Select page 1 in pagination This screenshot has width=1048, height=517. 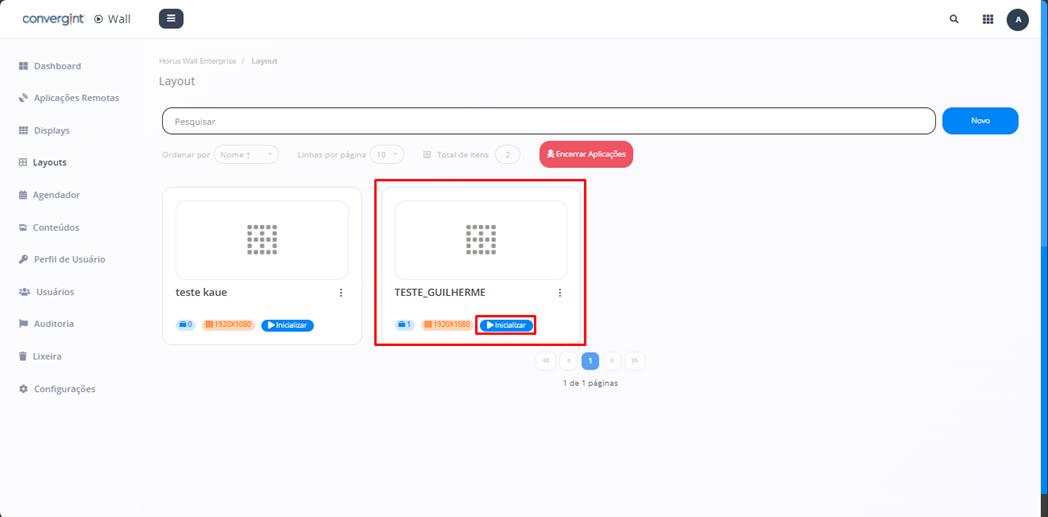pyautogui.click(x=590, y=361)
